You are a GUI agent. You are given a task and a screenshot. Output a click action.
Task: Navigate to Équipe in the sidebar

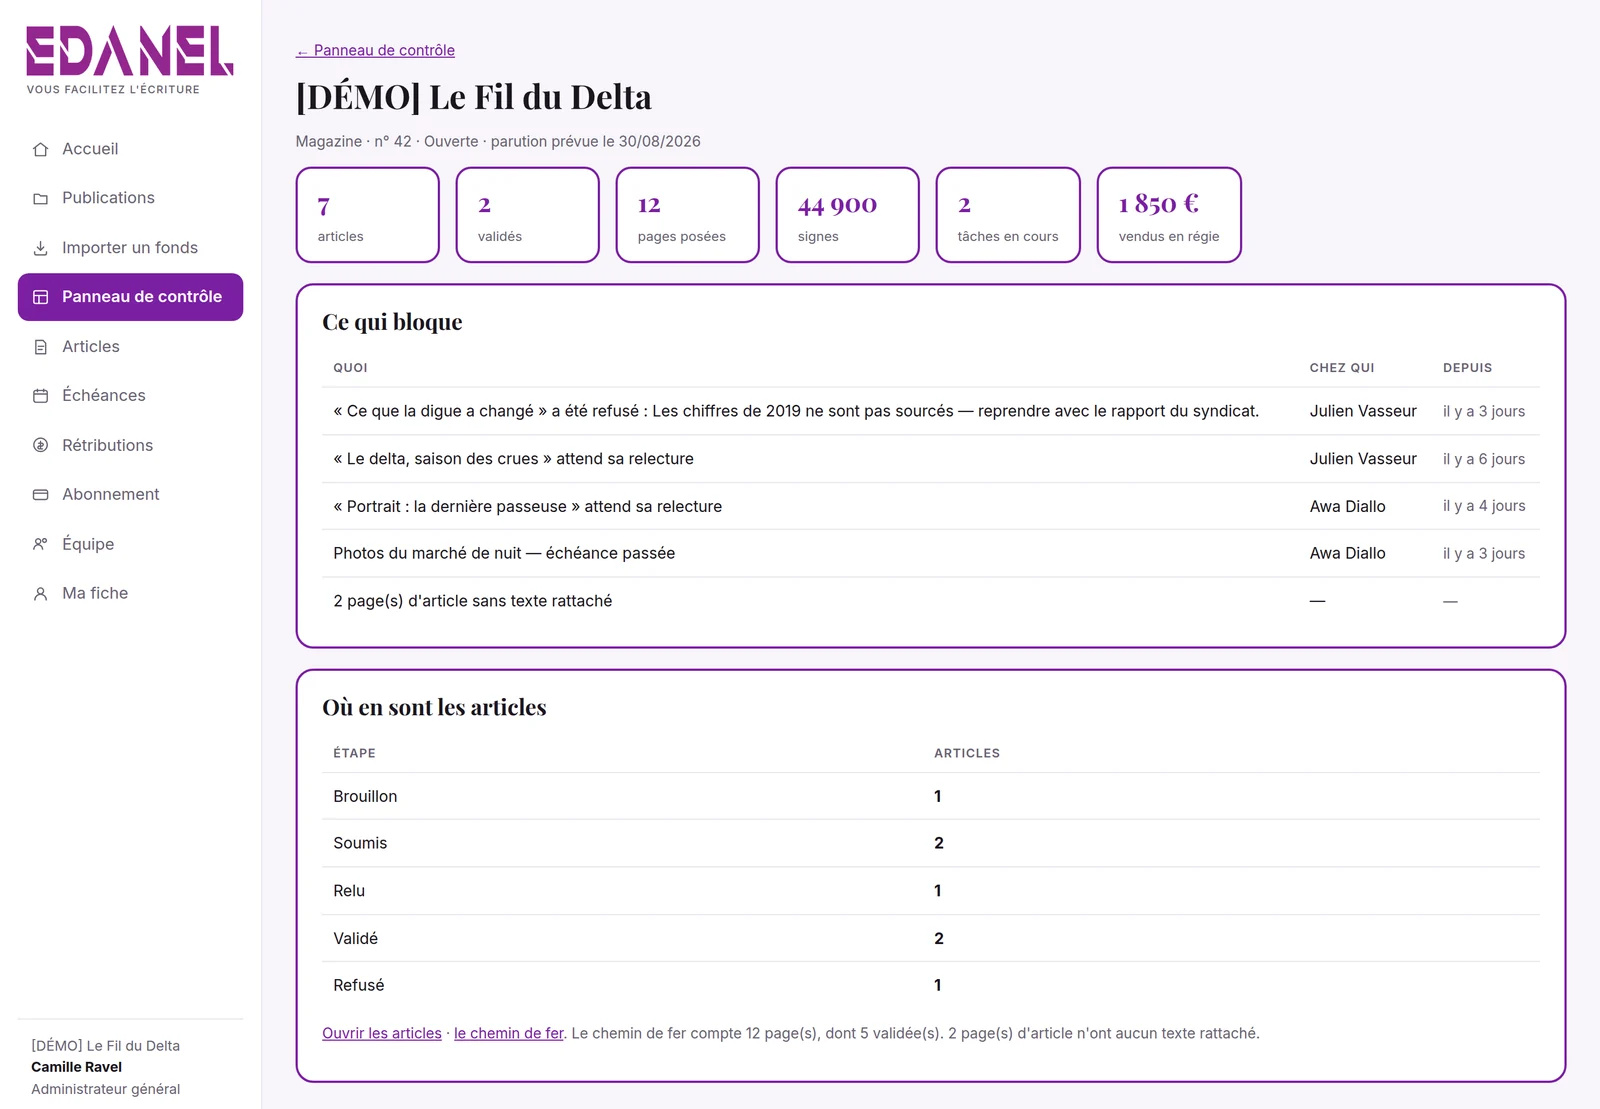130,544
